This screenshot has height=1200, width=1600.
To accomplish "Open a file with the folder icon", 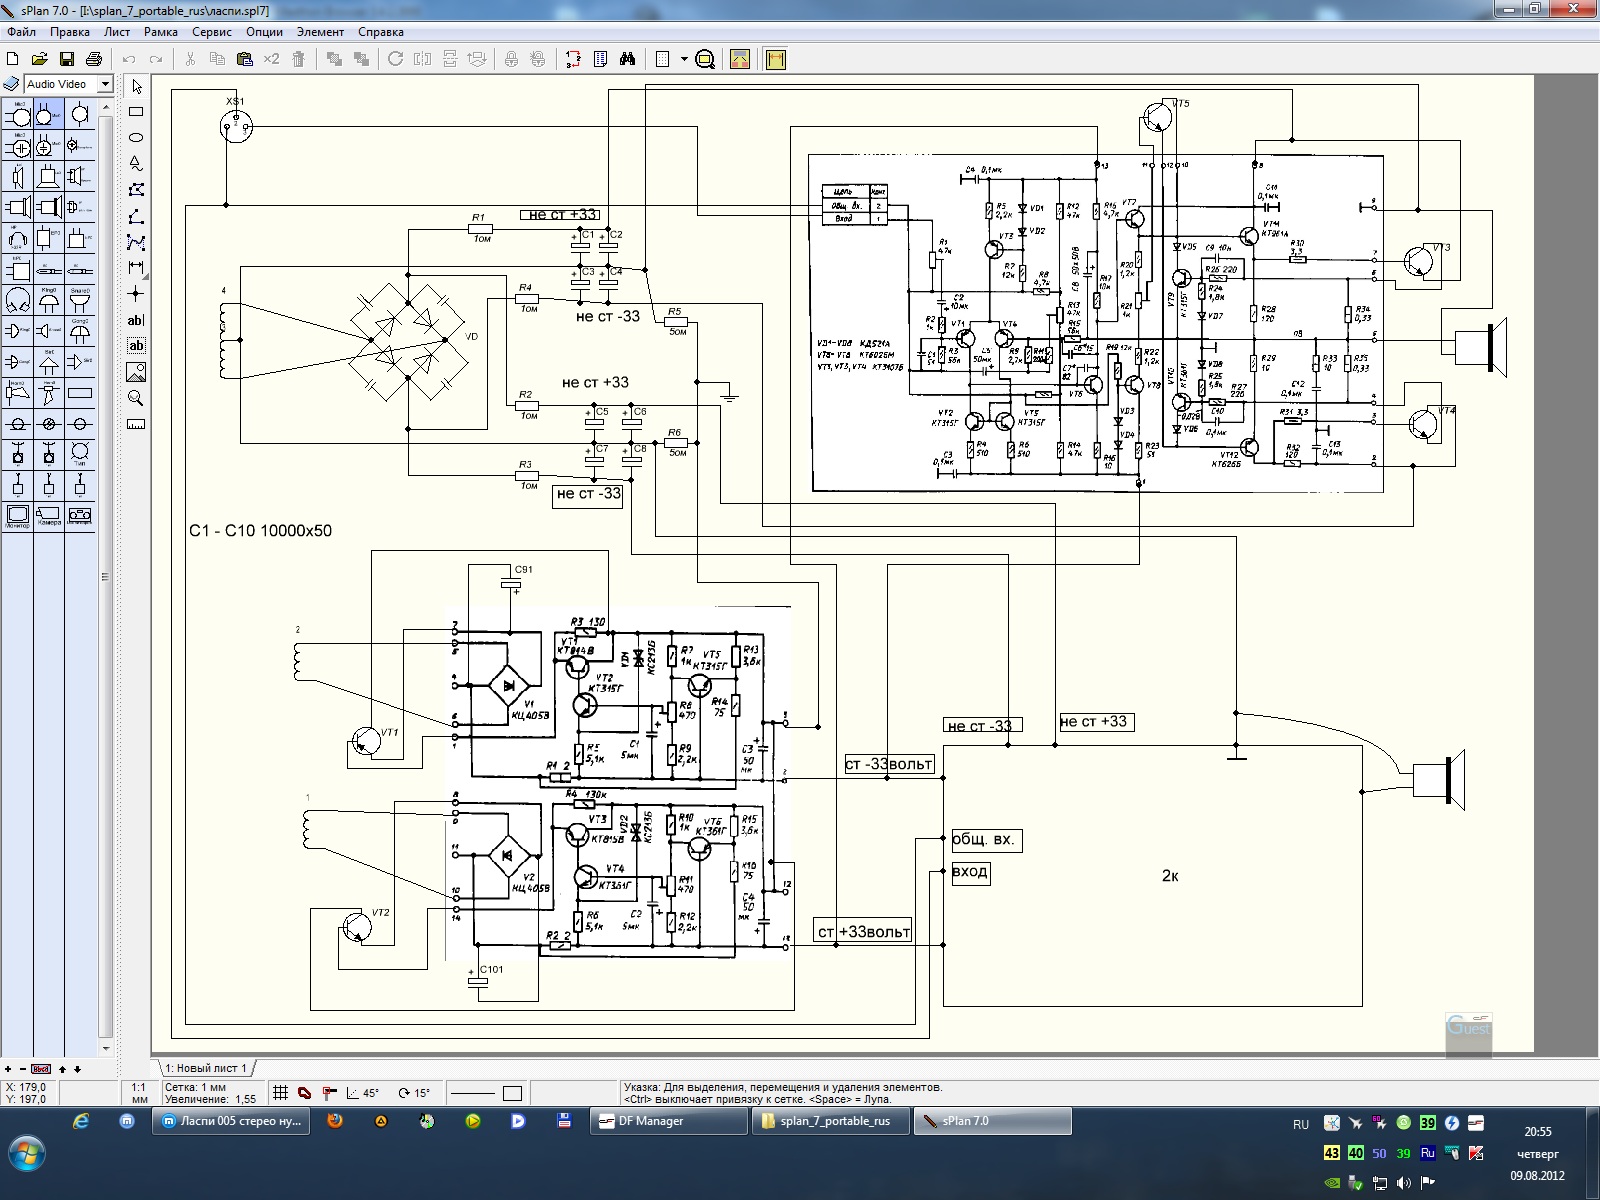I will [x=40, y=59].
